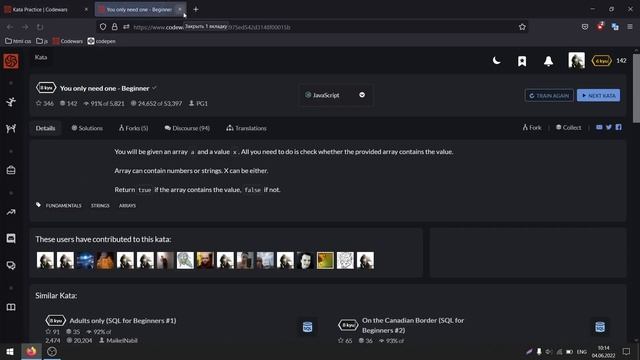Click the browser URL address field
This screenshot has height=360, width=640.
(312, 27)
